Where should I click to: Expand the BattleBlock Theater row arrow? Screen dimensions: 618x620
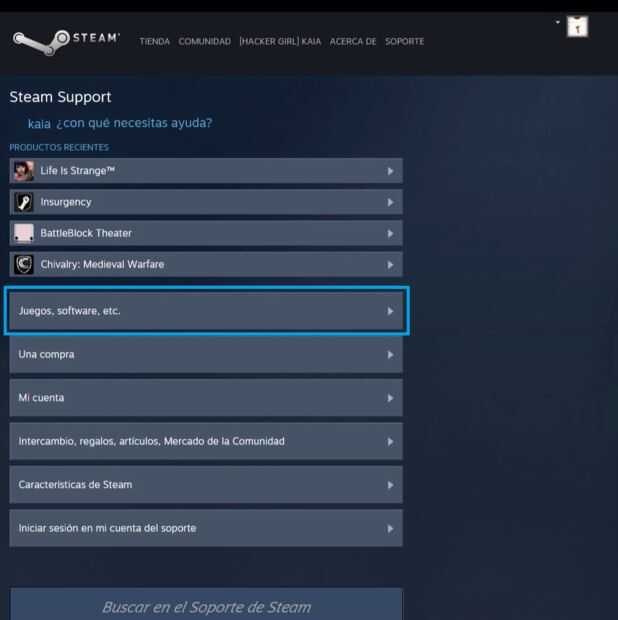(390, 234)
